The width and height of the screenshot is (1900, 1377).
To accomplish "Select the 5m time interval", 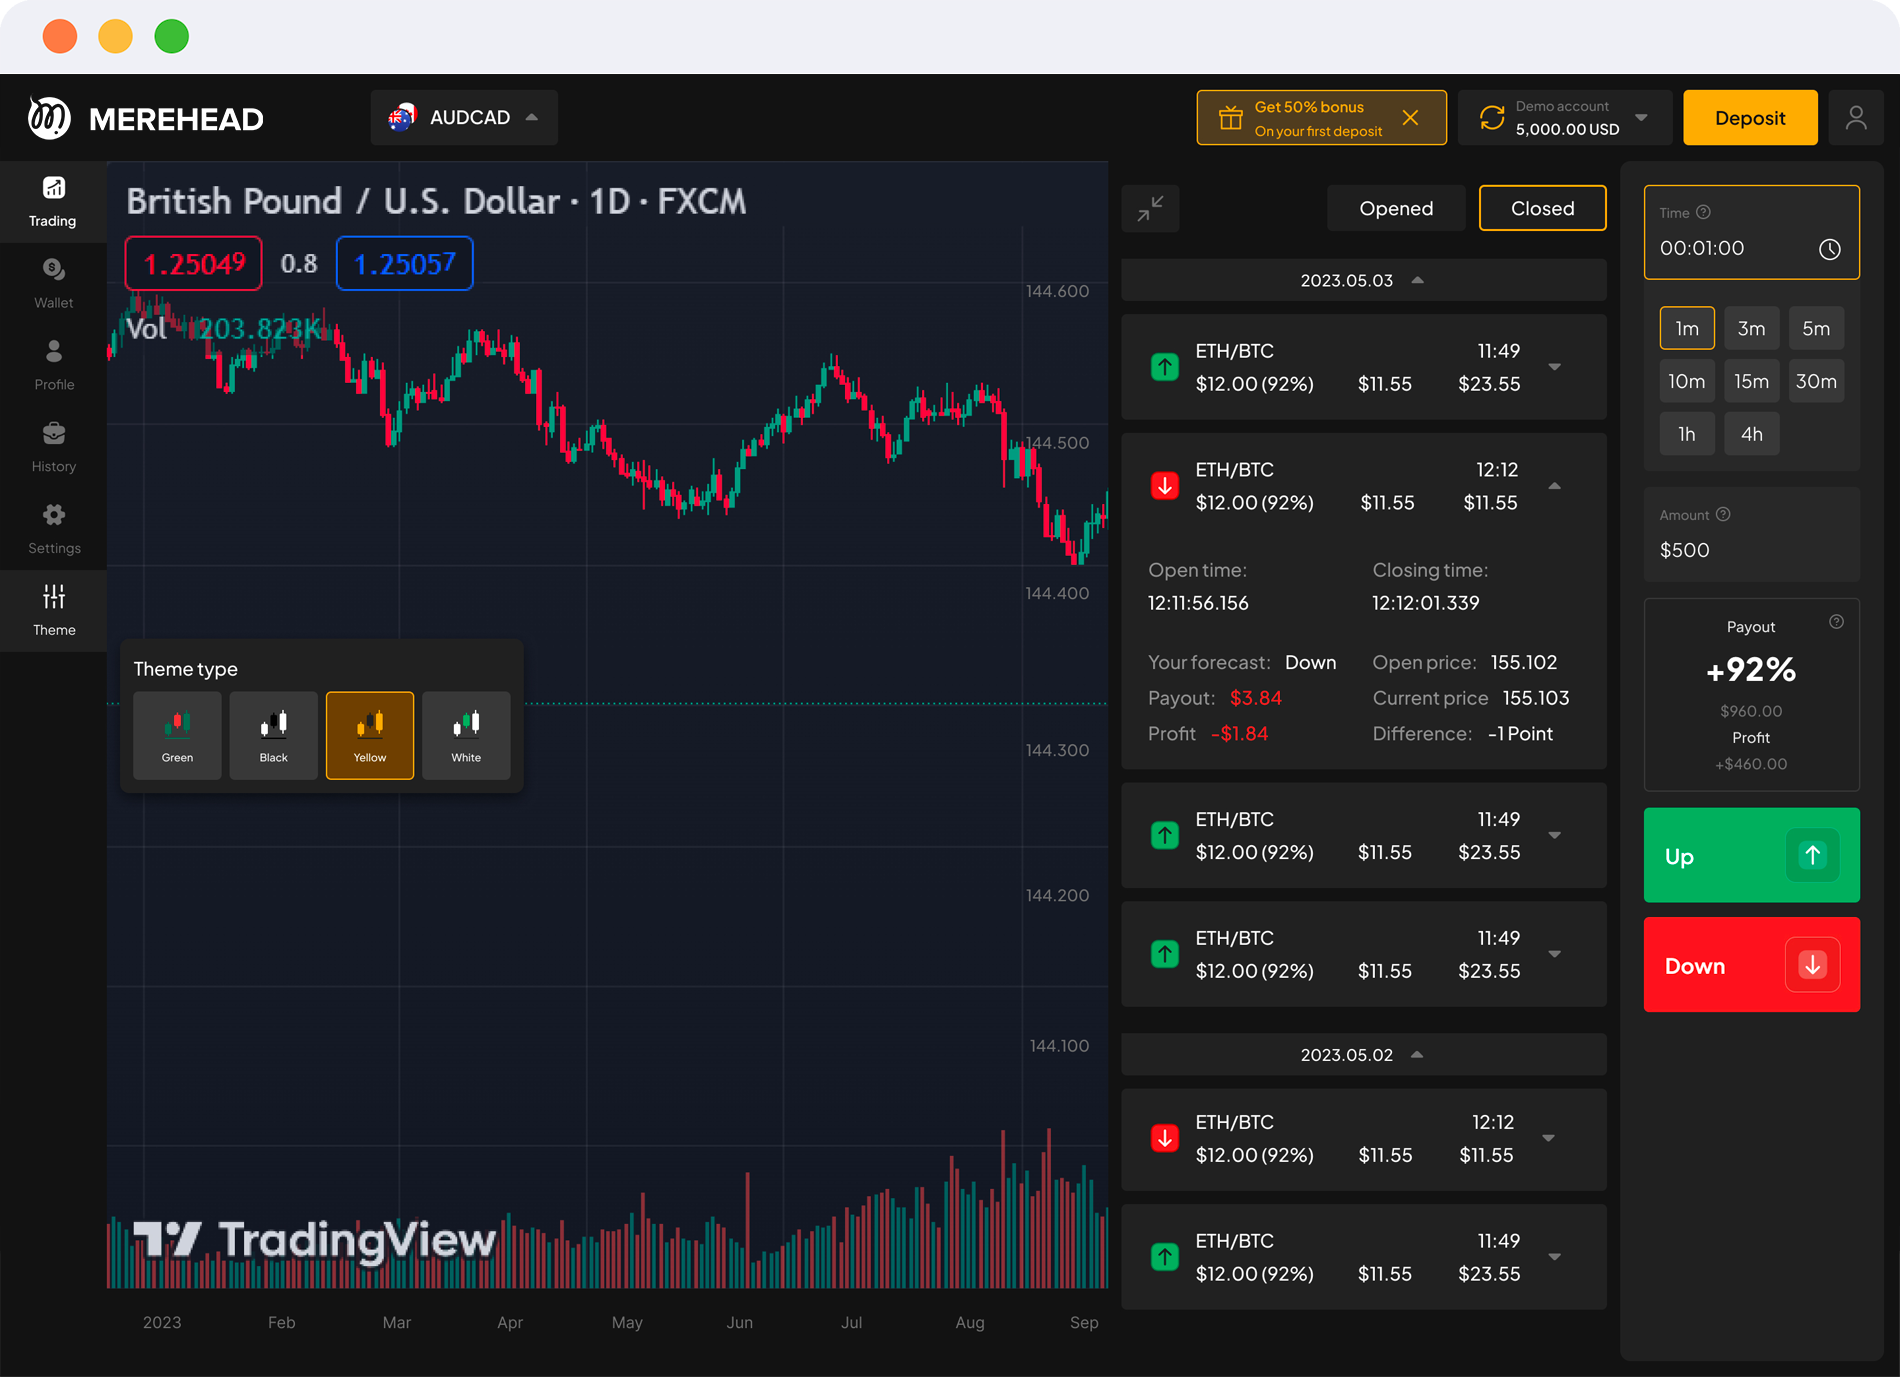I will click(1815, 328).
